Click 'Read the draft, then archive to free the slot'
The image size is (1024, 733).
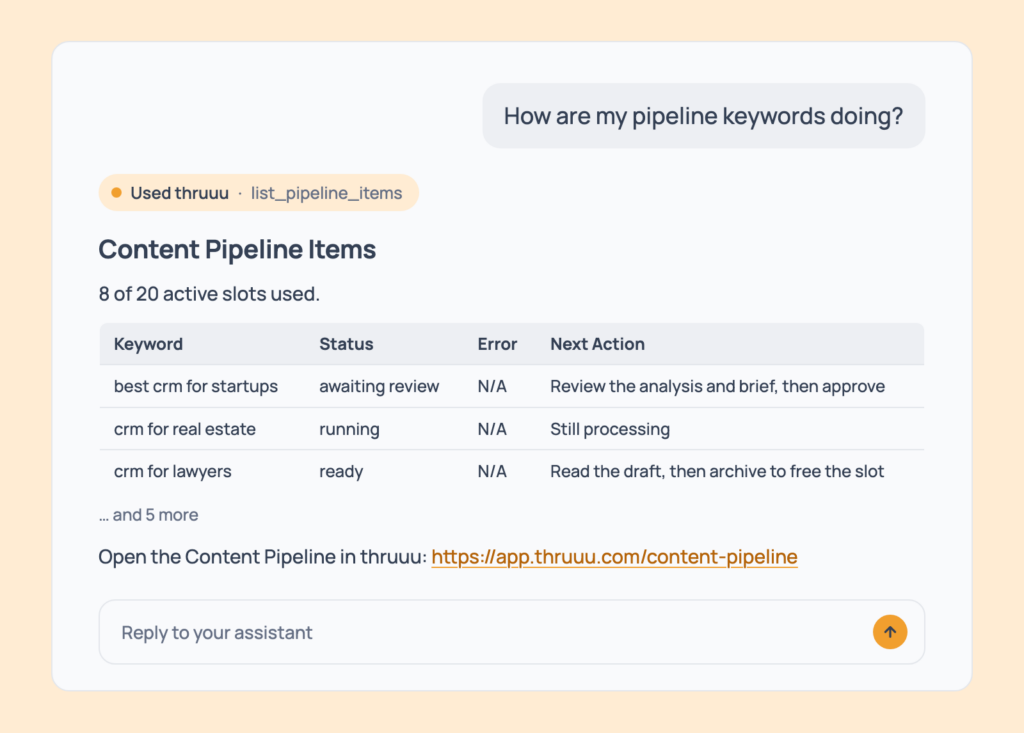(716, 471)
